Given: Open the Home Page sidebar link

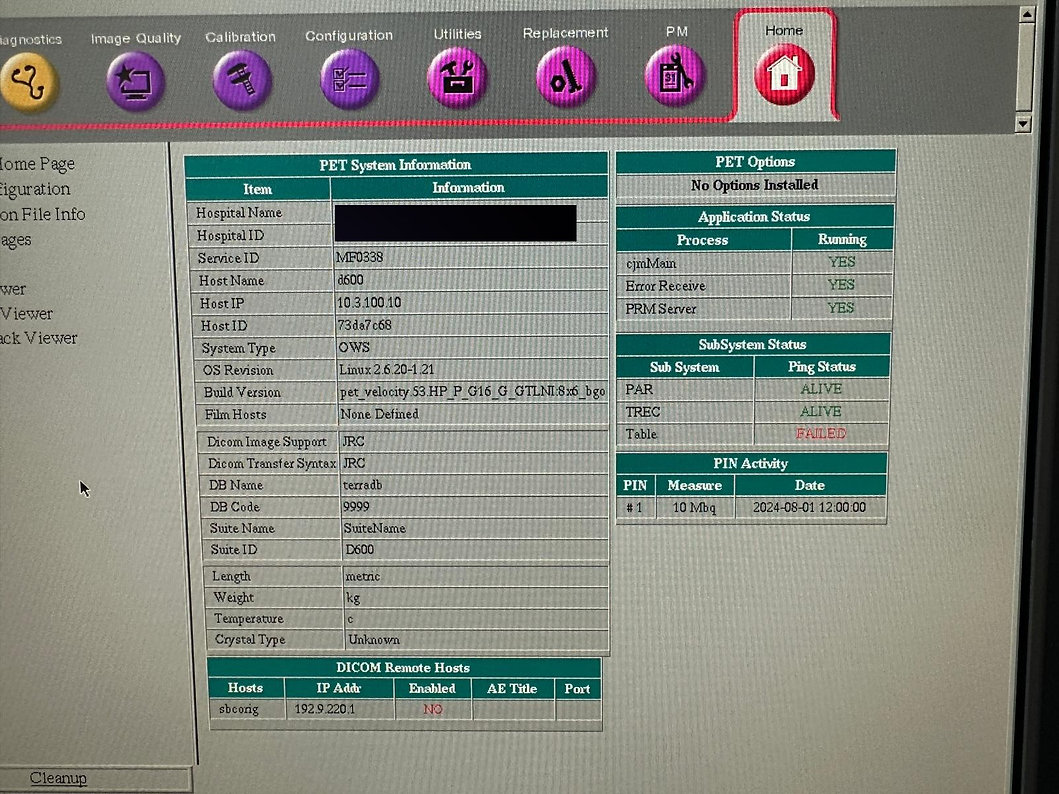Looking at the screenshot, I should [37, 164].
